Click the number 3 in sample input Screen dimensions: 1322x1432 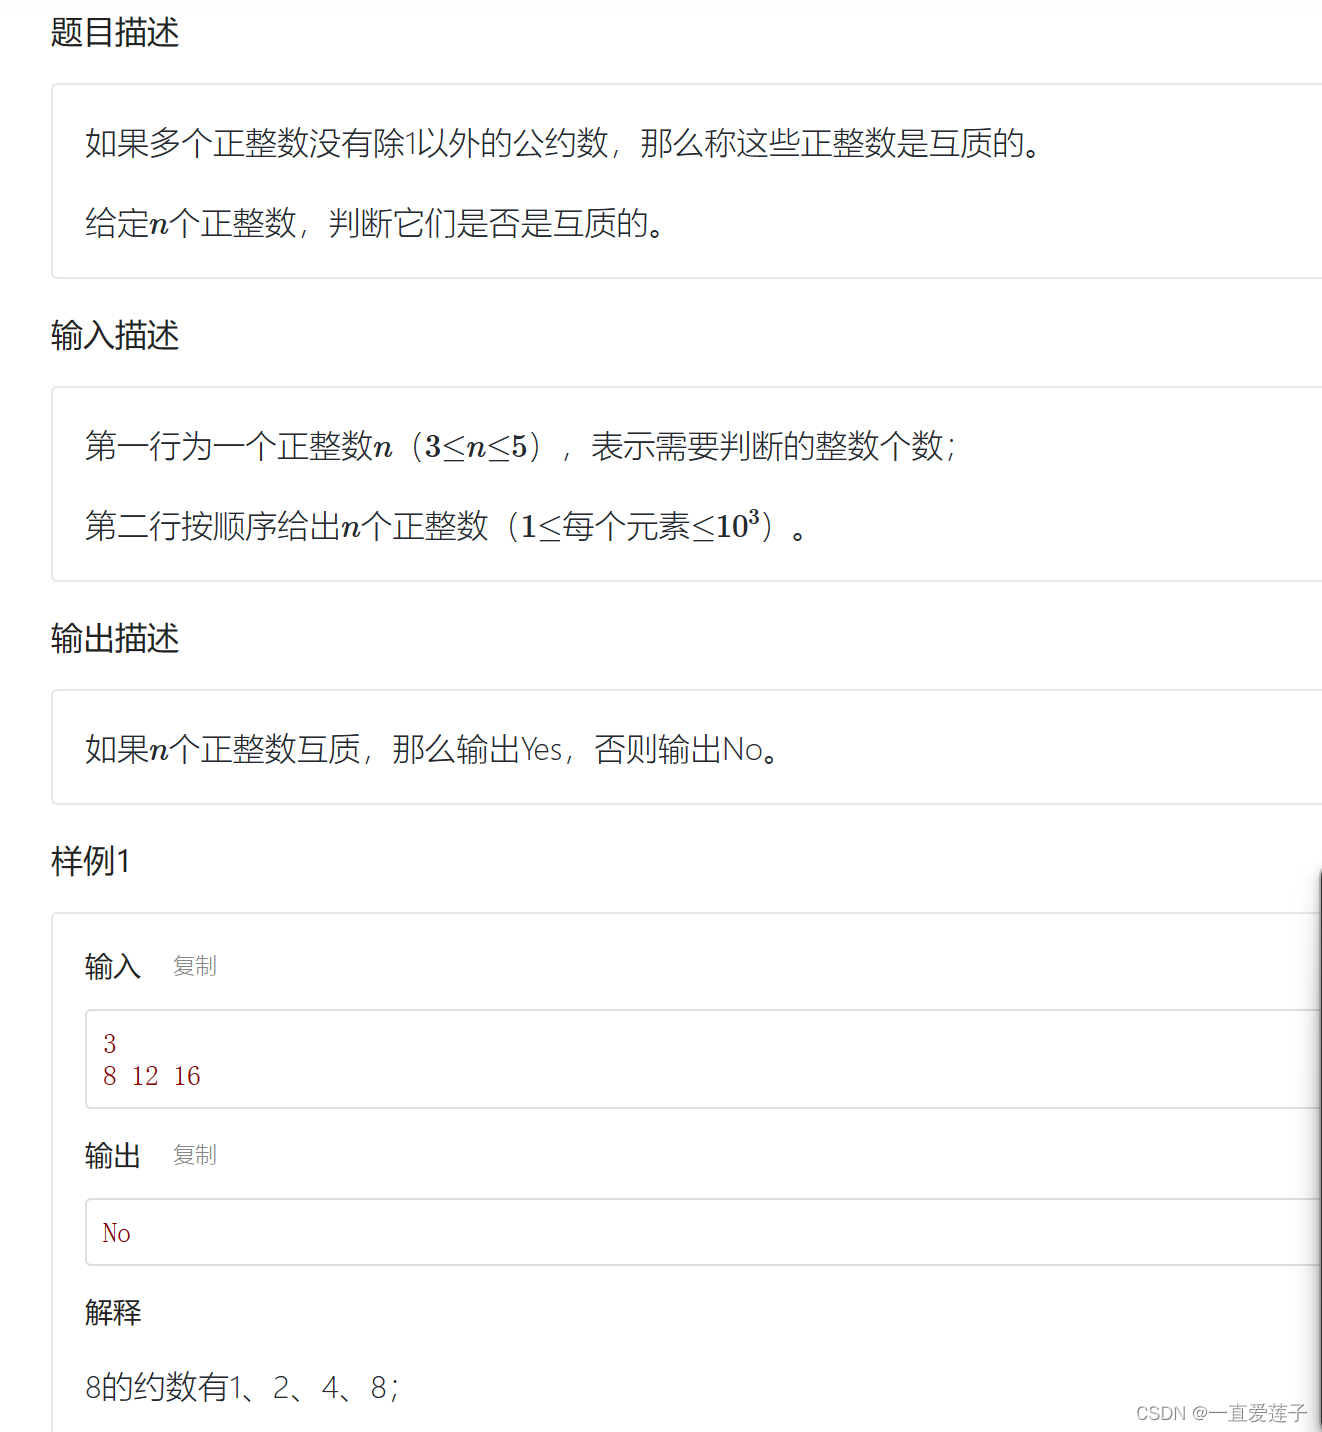tap(110, 1044)
